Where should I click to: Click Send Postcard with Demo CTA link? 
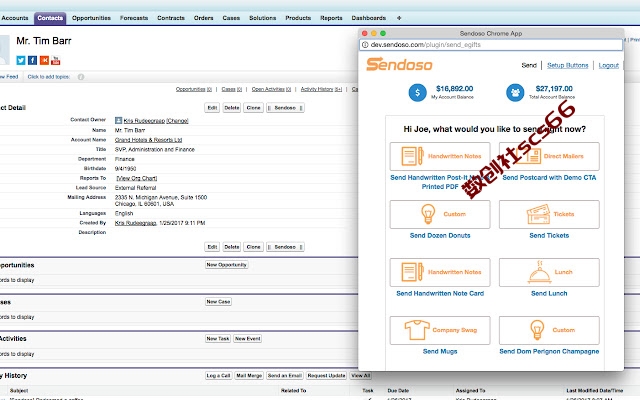coord(549,178)
